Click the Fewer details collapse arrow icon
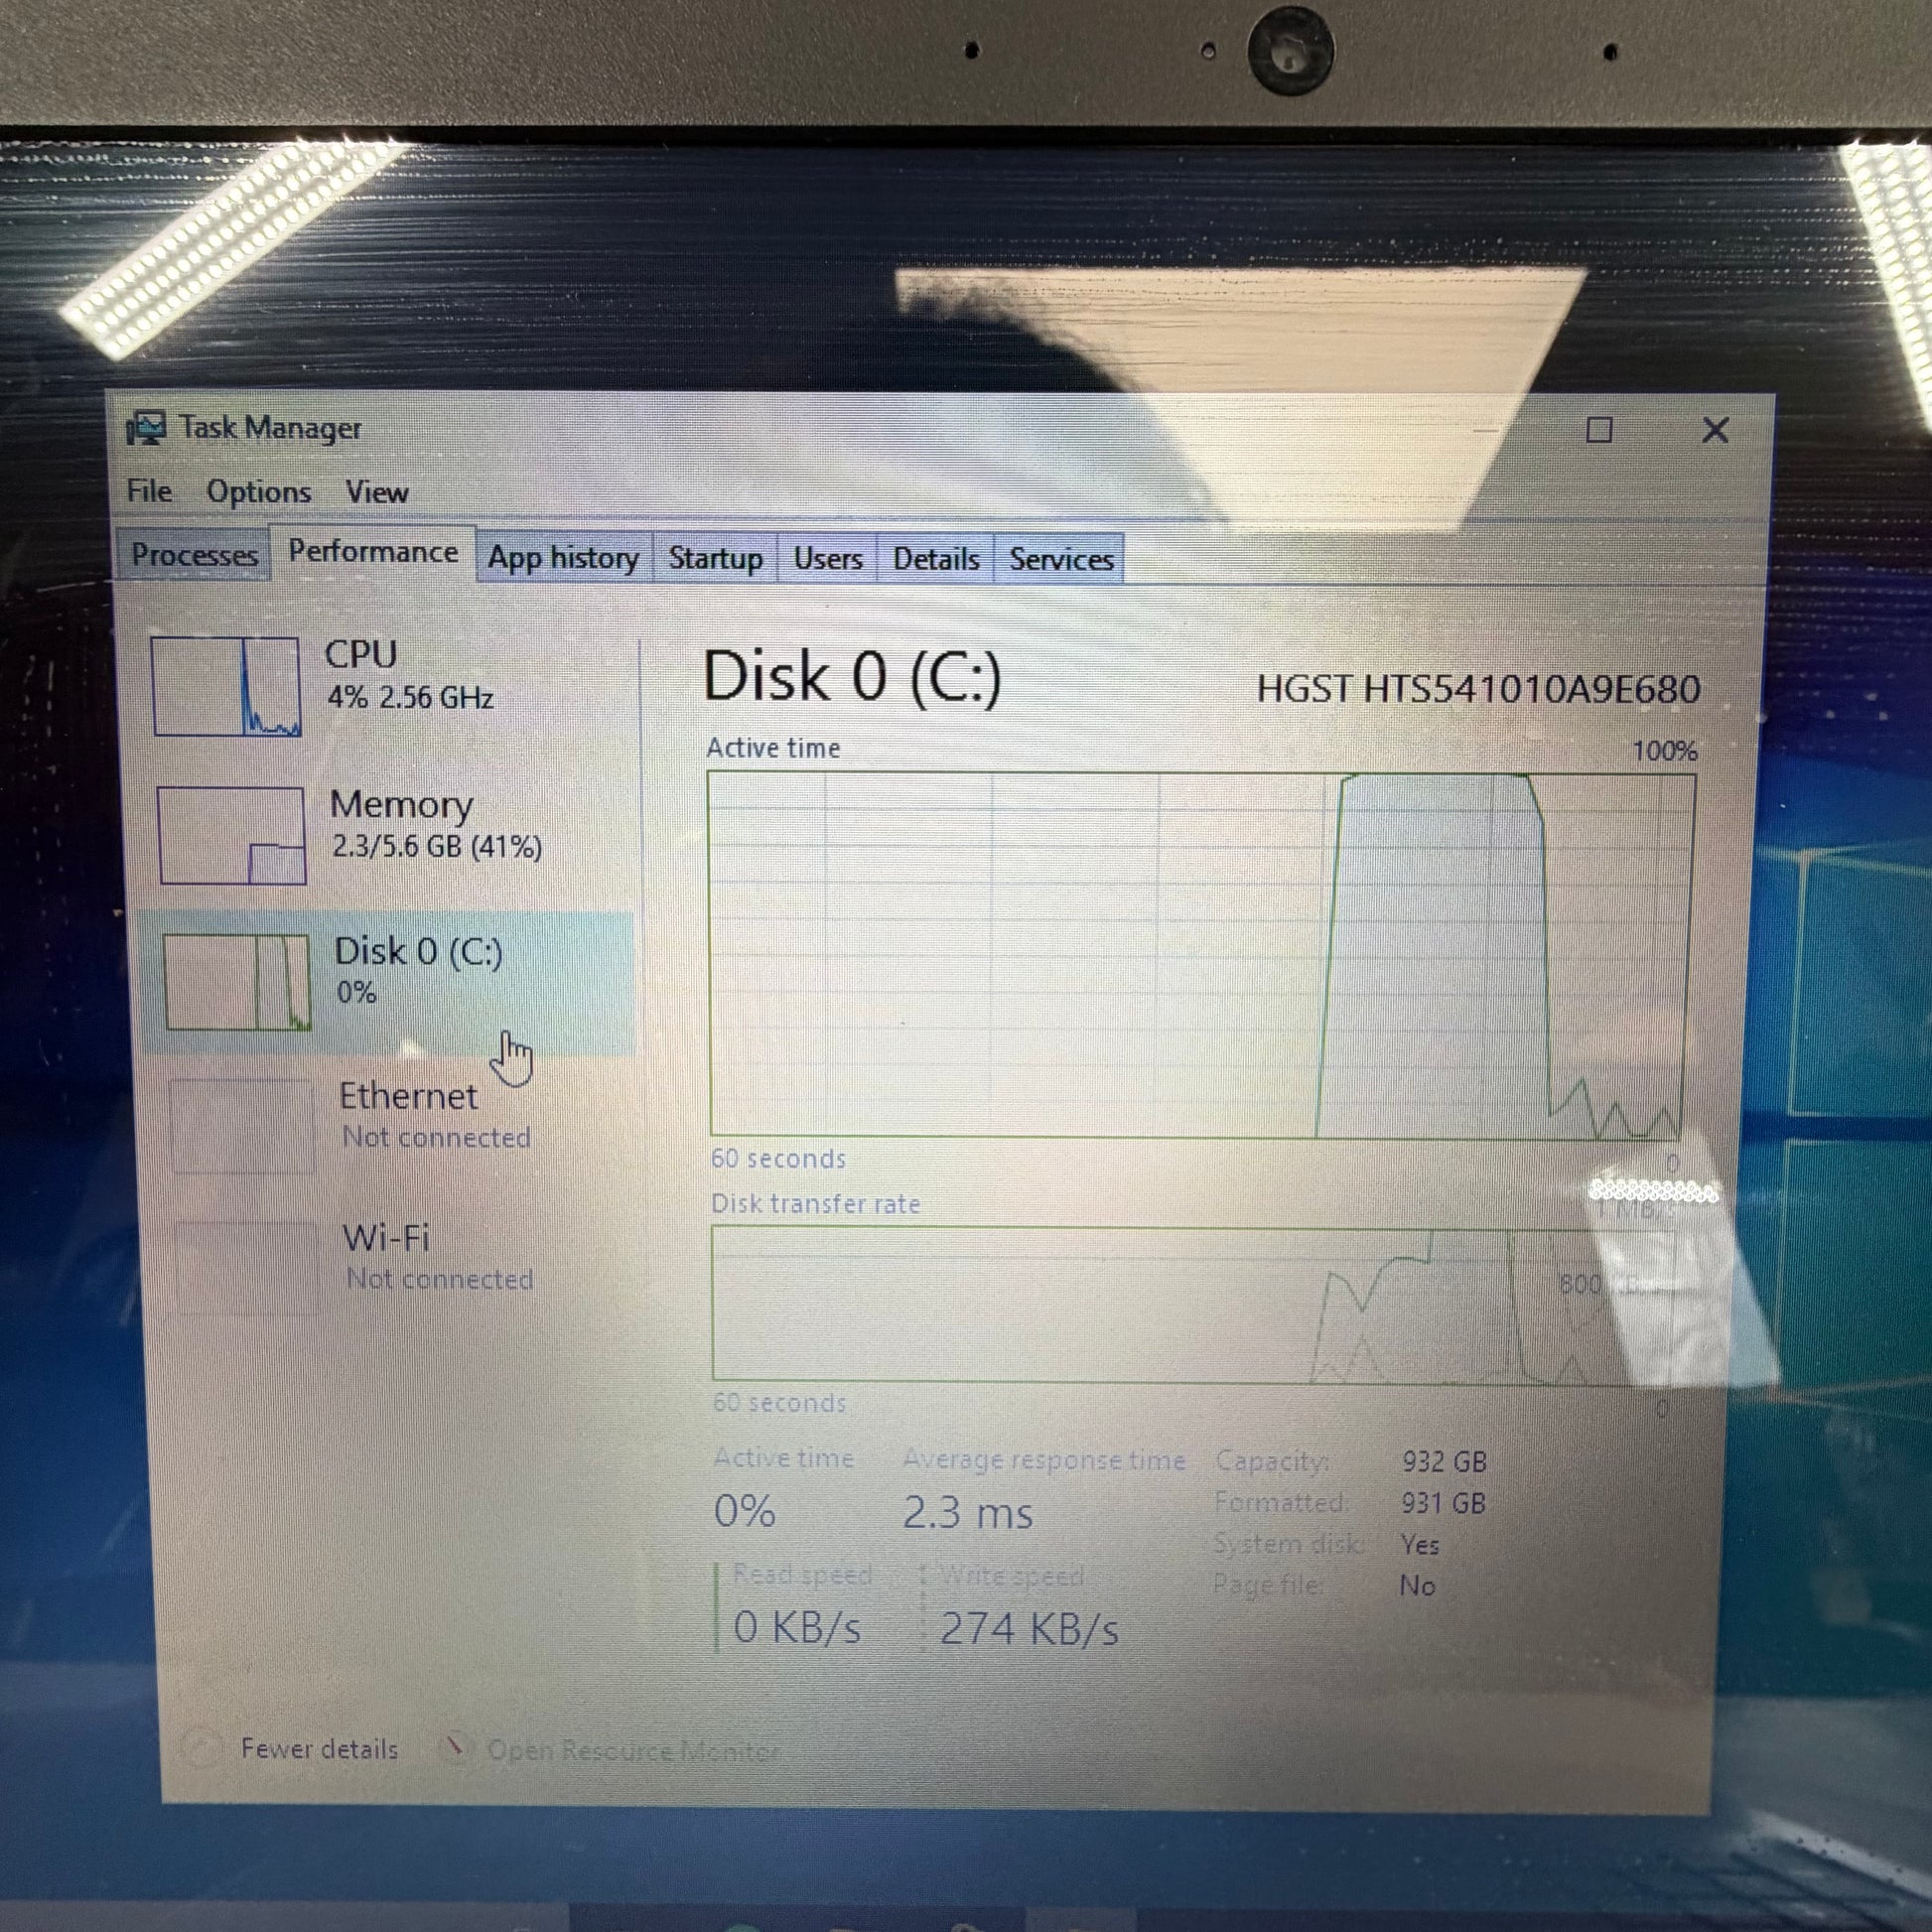1932x1932 pixels. click(200, 1747)
